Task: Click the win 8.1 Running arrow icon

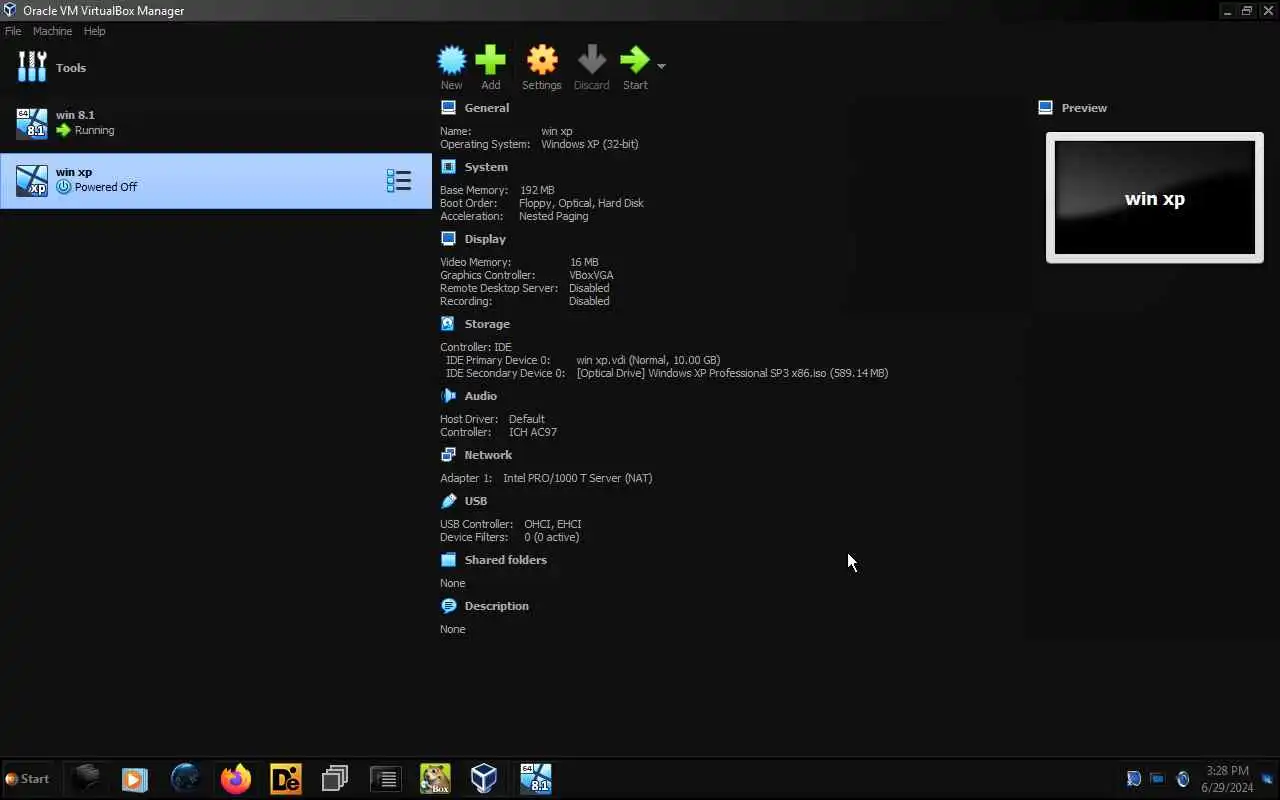Action: coord(64,130)
